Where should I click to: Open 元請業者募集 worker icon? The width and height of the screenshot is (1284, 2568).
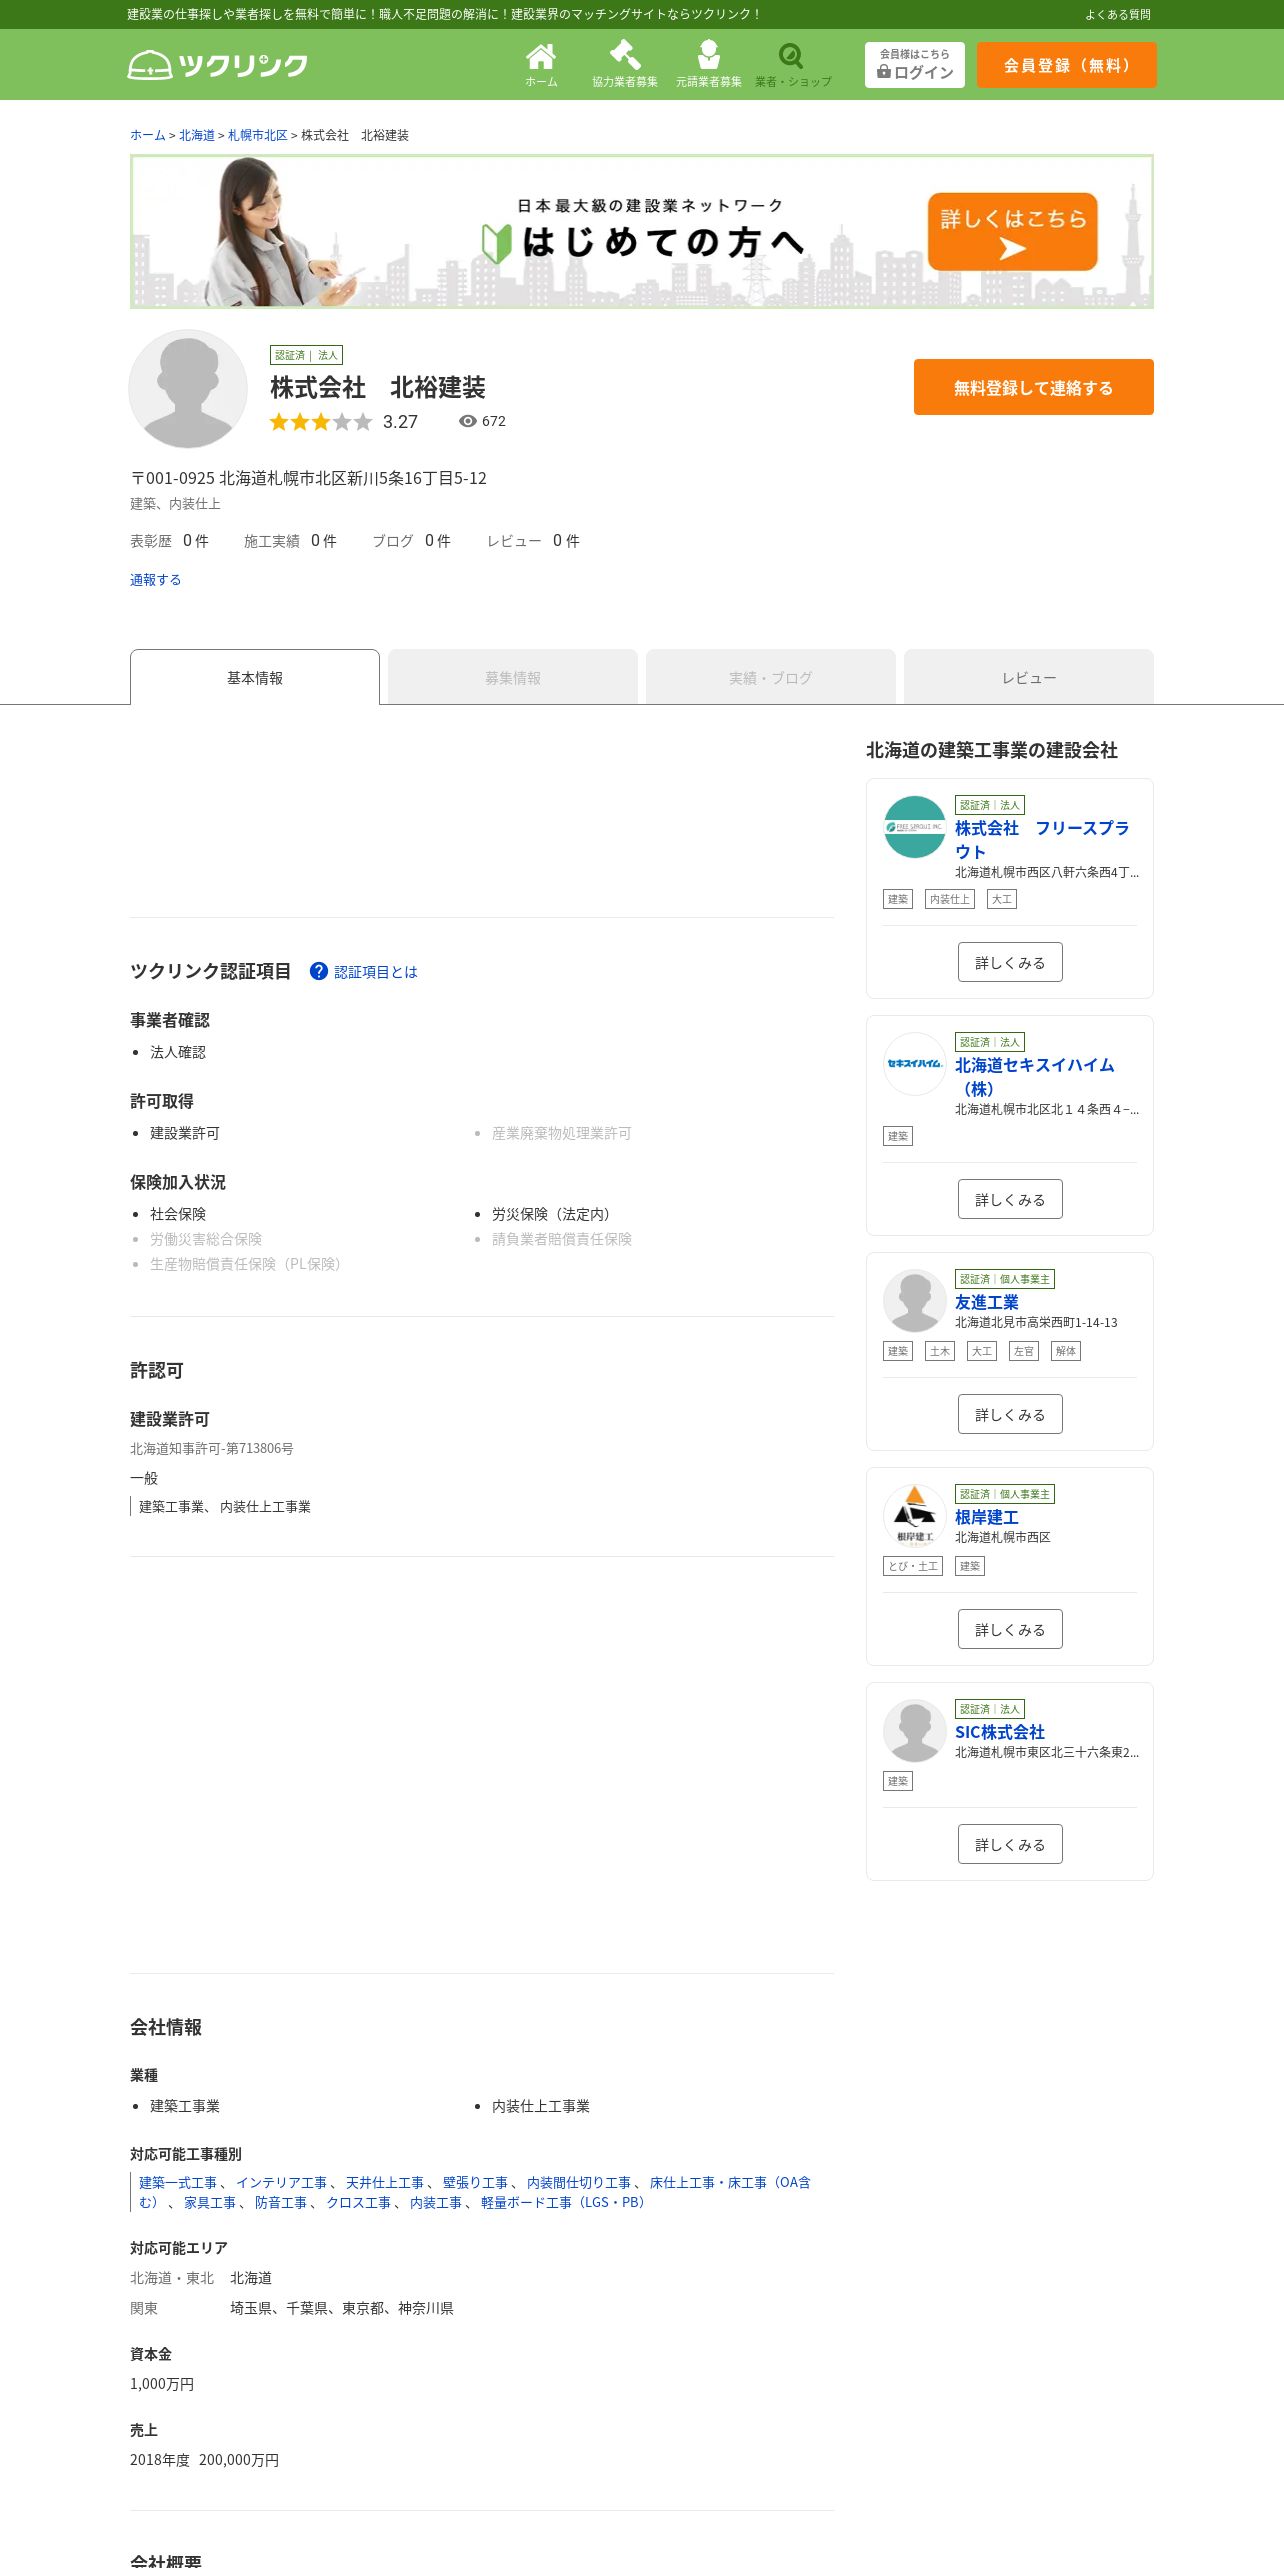709,54
